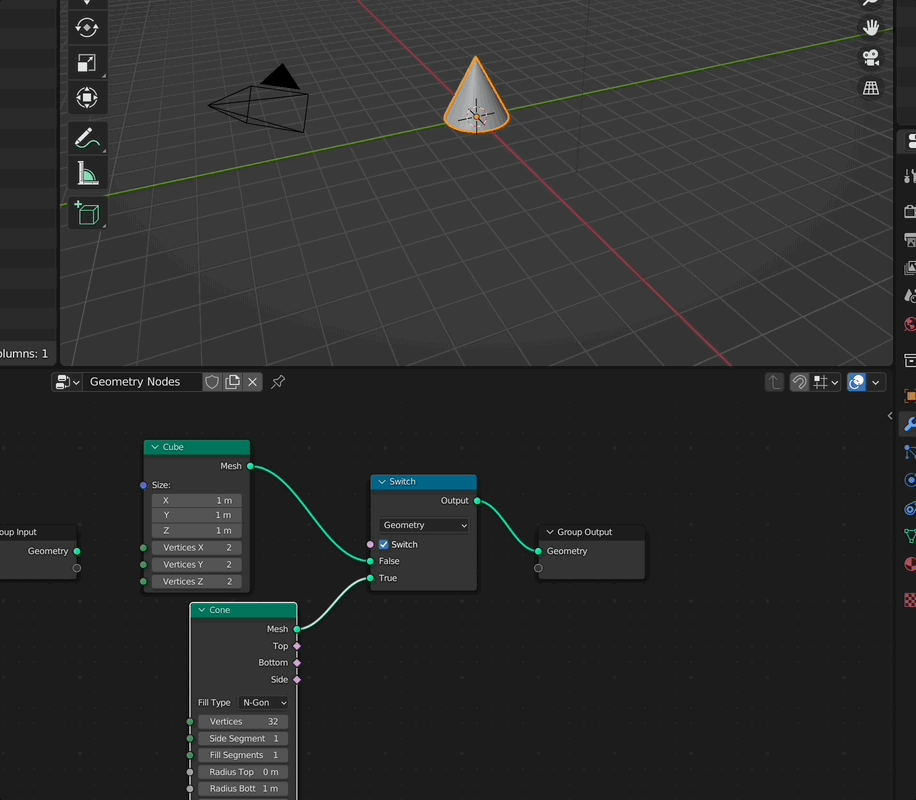Select the camera object in viewport
Viewport: 916px width, 800px height.
[x=260, y=99]
